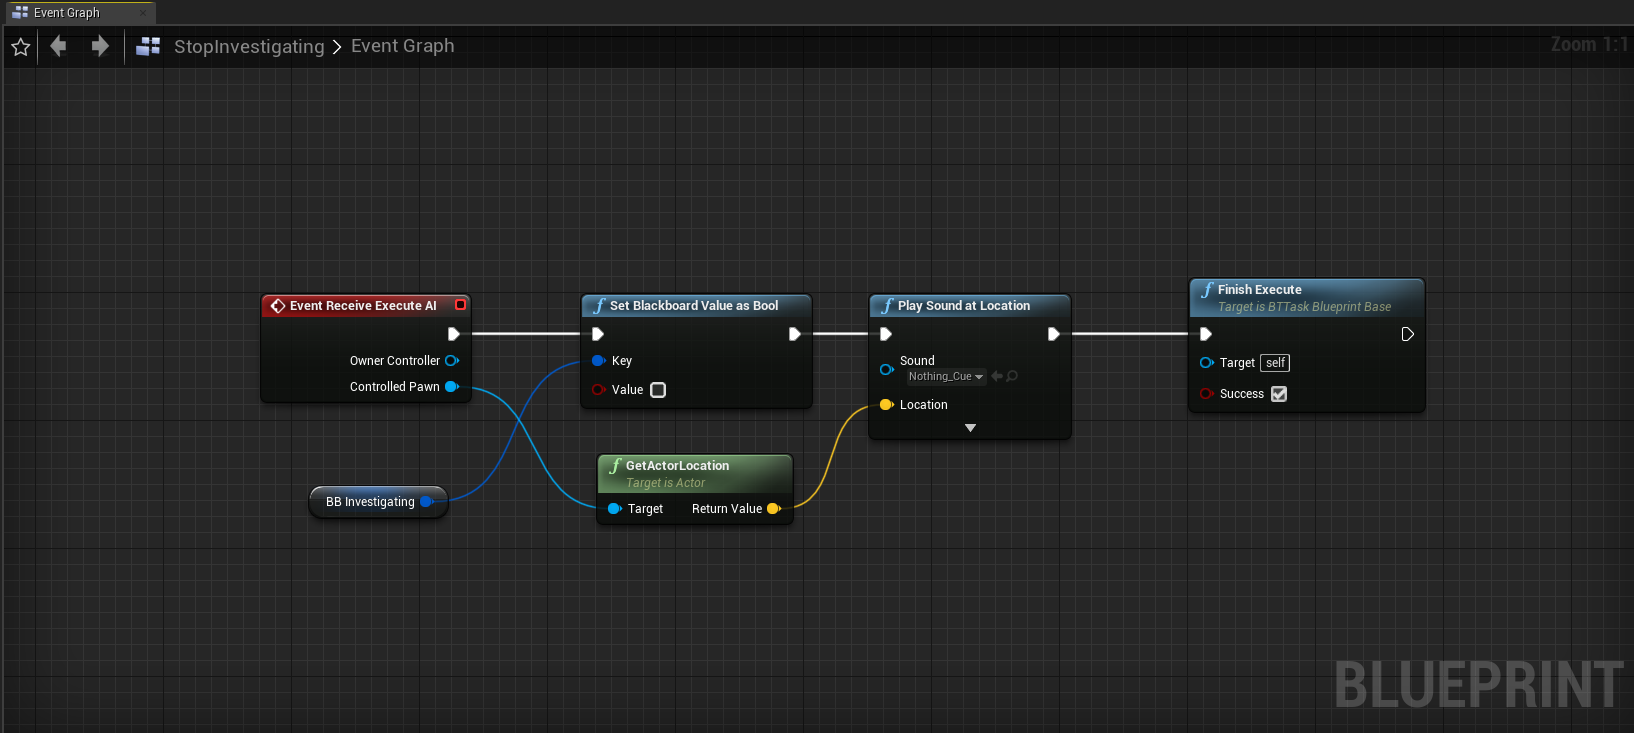Click the Key input pin
The width and height of the screenshot is (1634, 733).
click(598, 361)
